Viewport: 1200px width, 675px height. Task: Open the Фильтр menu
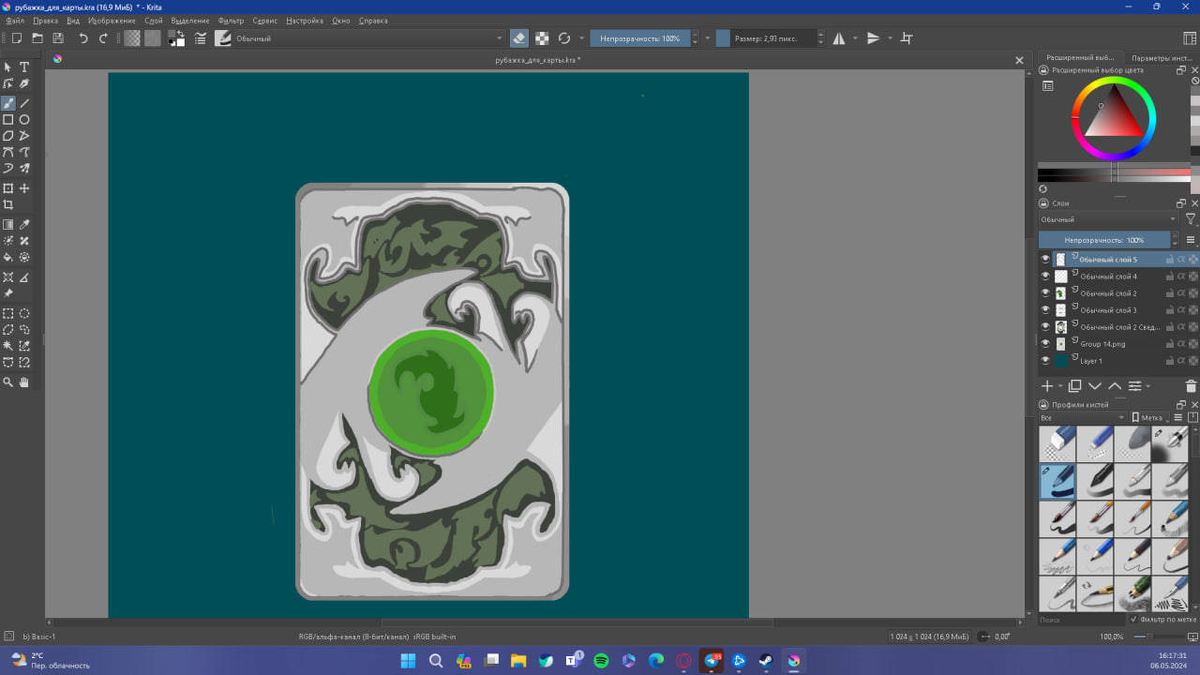tap(230, 20)
